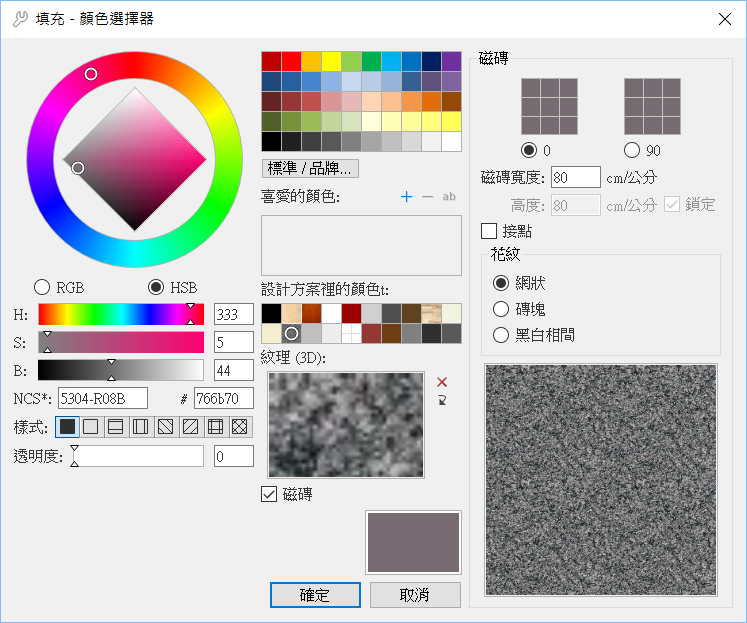Choose the horizontal split style icon
Screen dimensions: 747x623
coord(115,427)
